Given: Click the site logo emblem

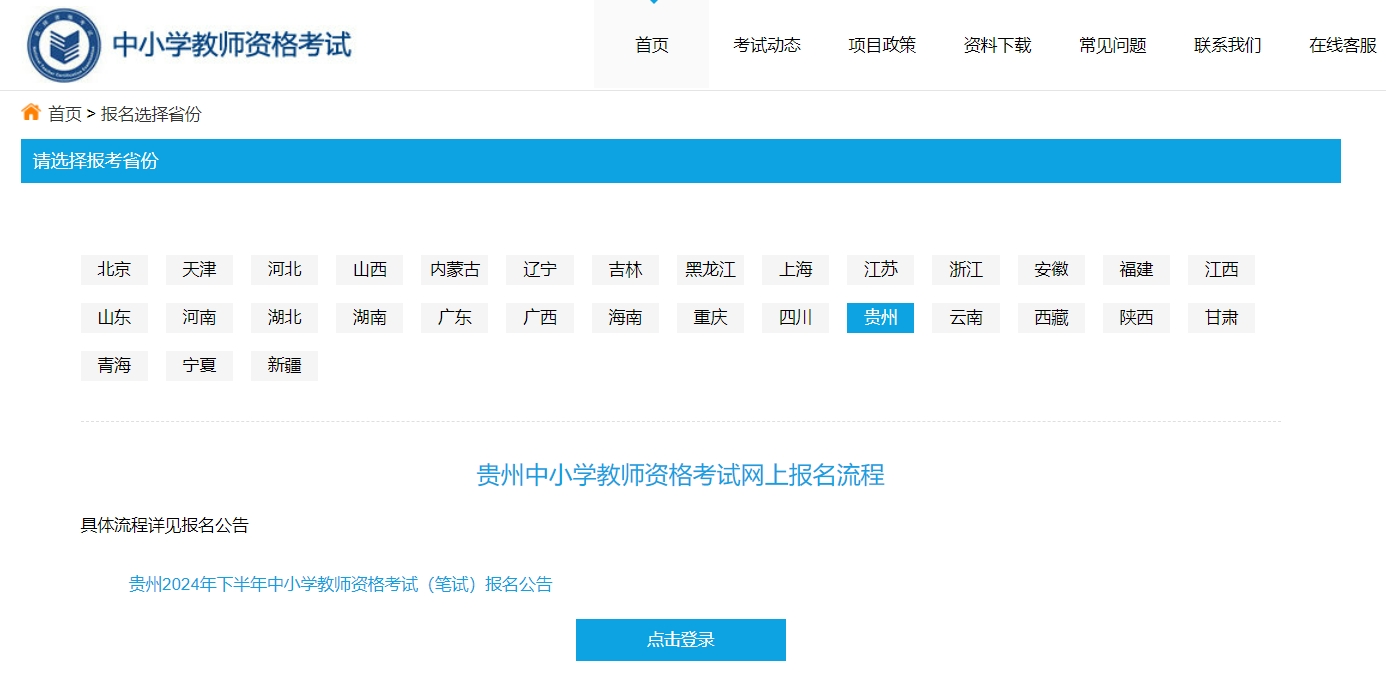Looking at the screenshot, I should 63,45.
